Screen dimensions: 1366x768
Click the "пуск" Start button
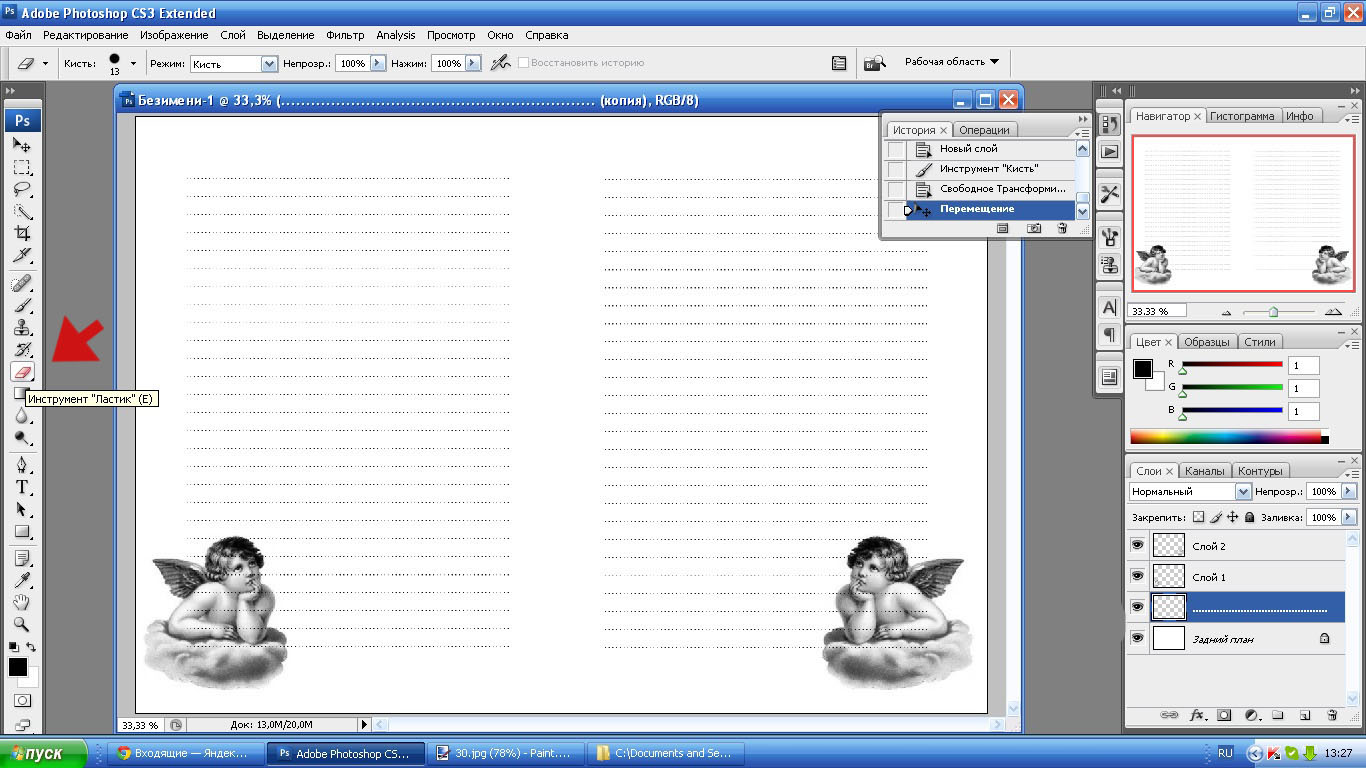tap(43, 753)
